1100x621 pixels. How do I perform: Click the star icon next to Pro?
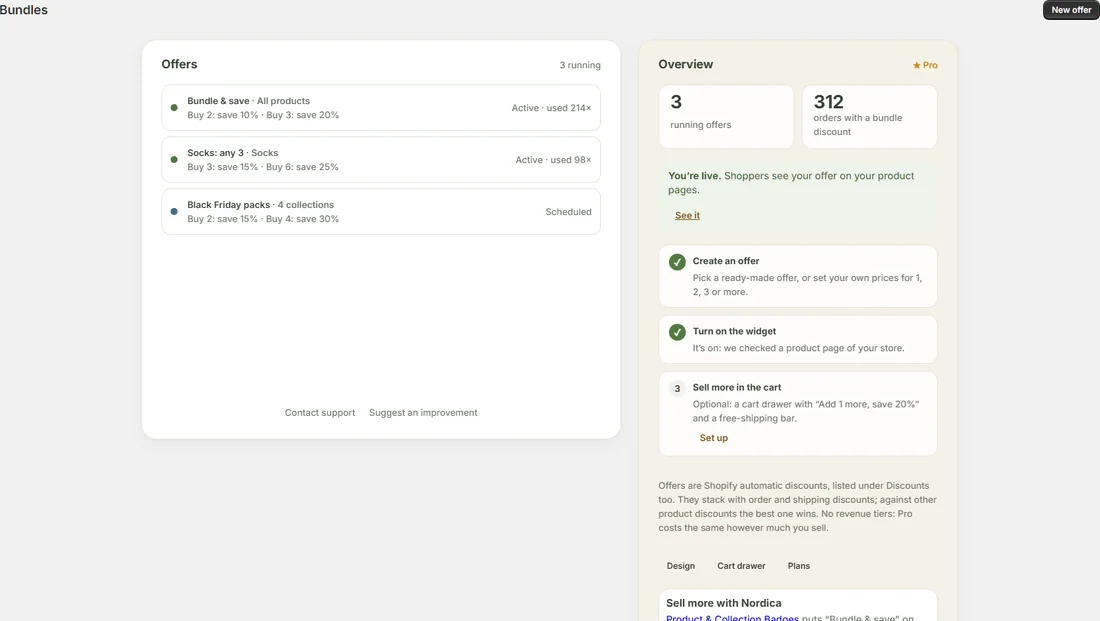(916, 65)
